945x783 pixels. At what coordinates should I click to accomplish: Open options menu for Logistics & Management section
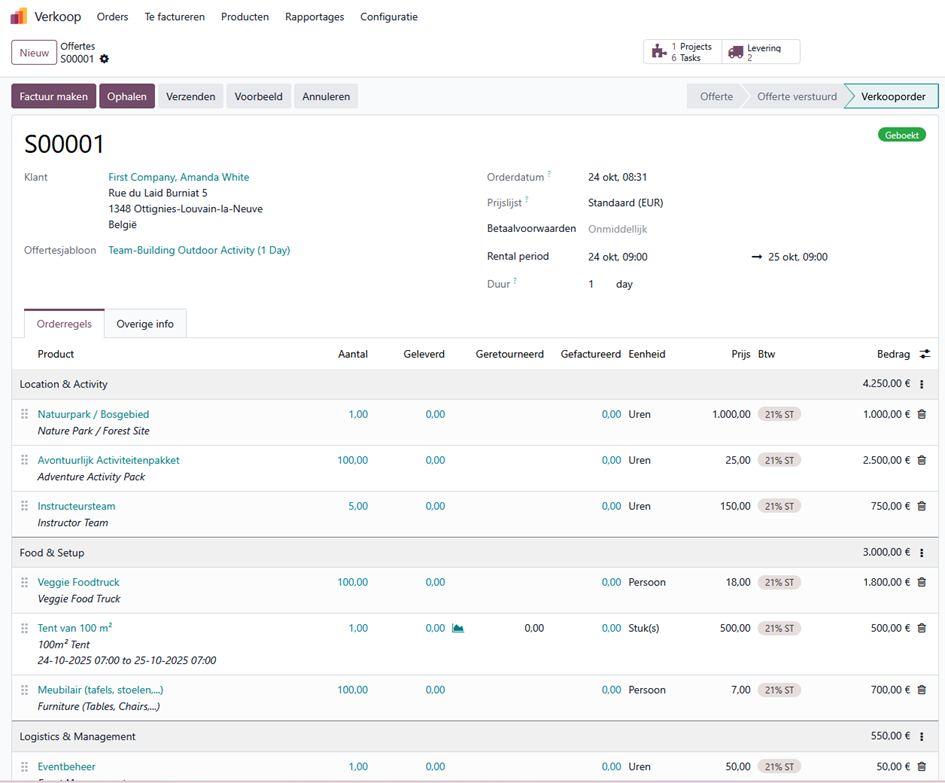click(921, 736)
